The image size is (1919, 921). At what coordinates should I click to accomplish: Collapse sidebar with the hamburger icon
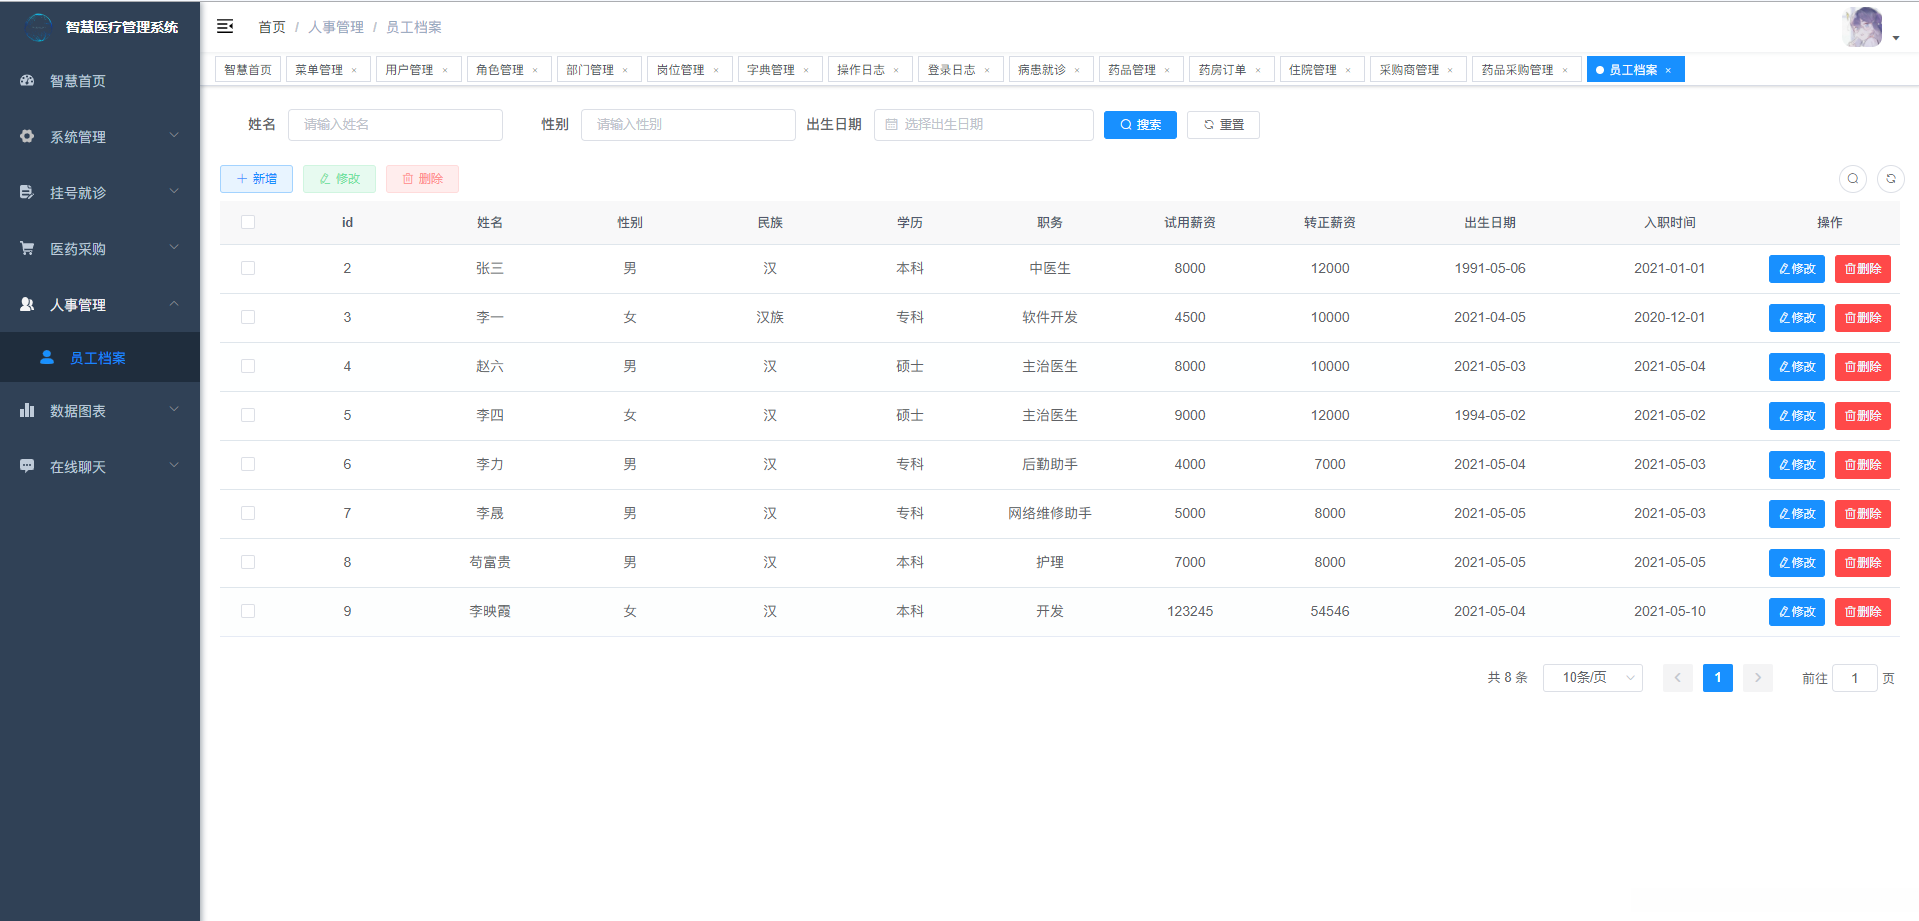pos(225,26)
